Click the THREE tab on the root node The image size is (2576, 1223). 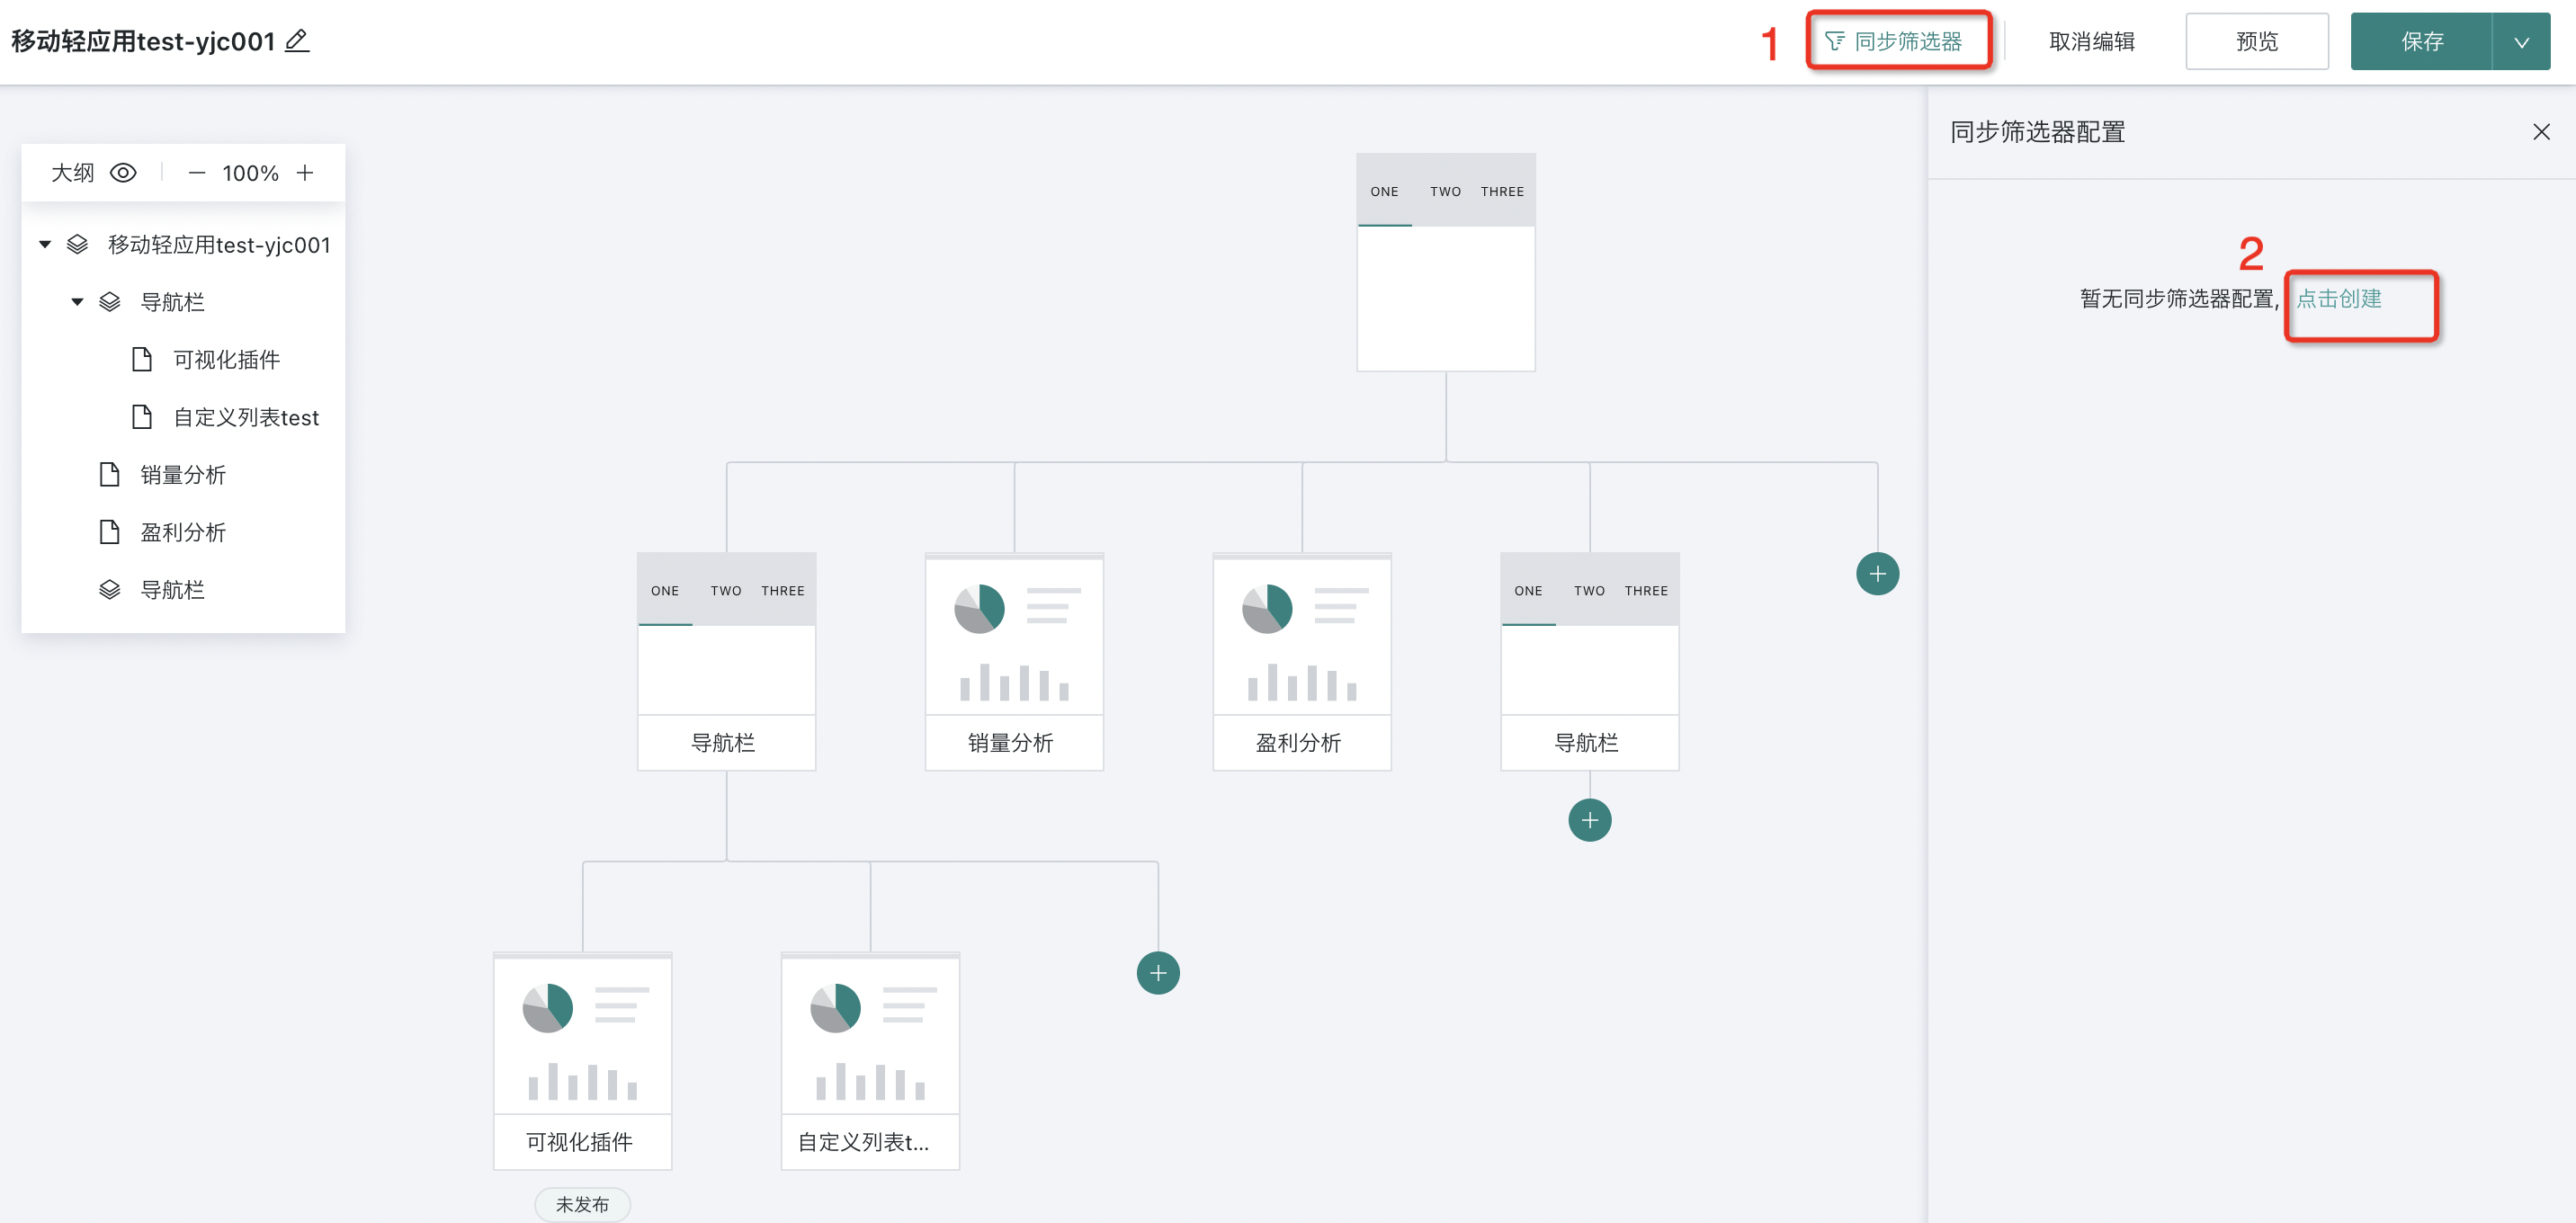click(1502, 191)
